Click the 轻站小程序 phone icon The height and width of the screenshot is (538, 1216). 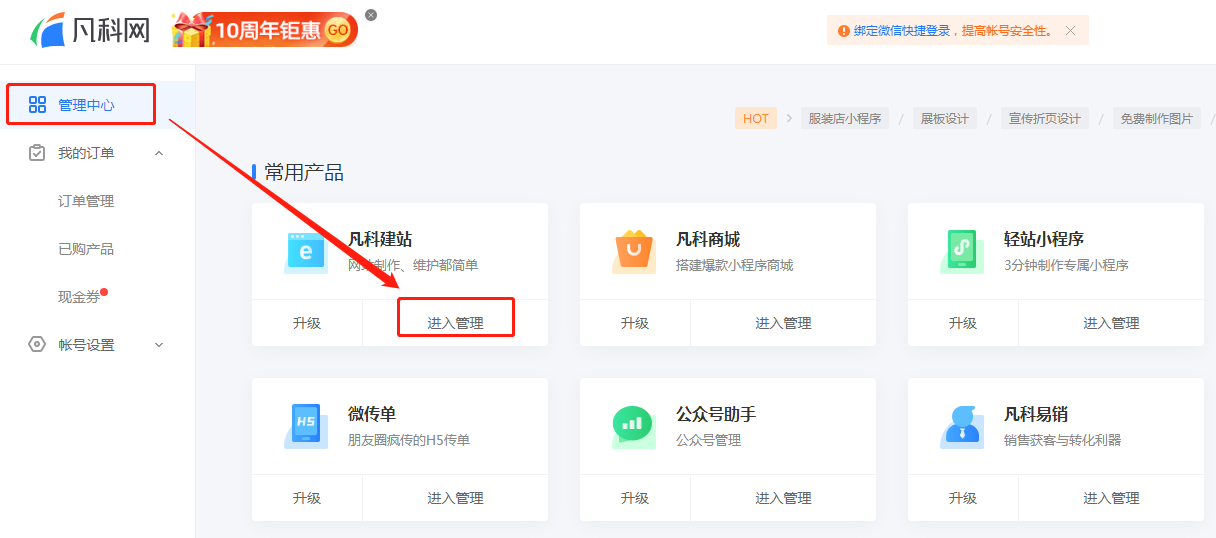(x=961, y=251)
